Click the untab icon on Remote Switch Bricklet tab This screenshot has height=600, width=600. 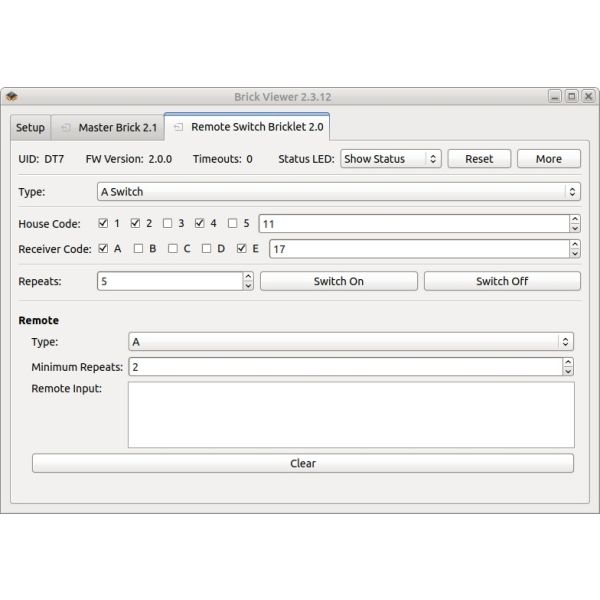[x=178, y=127]
